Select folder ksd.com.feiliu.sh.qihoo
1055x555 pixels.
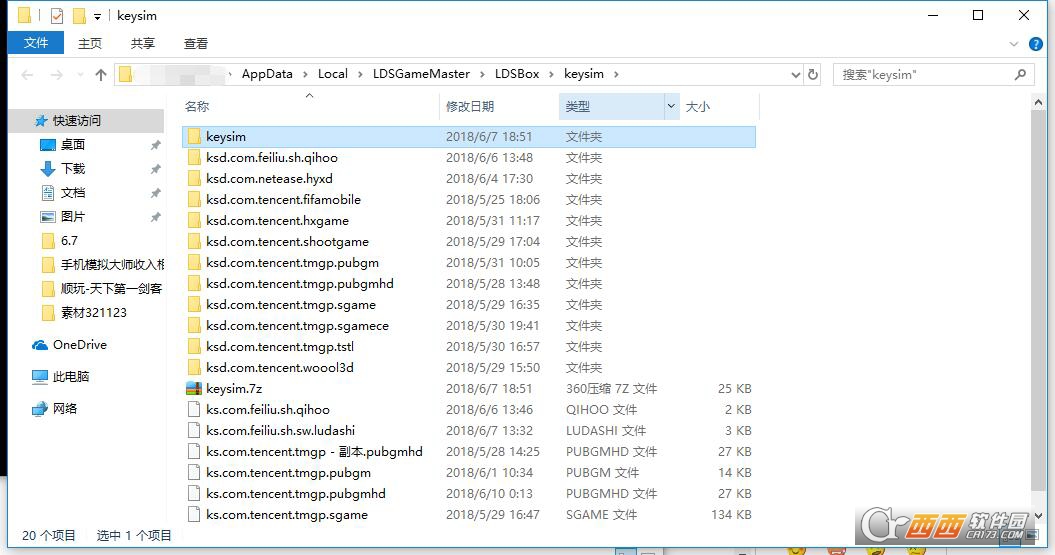tap(272, 157)
